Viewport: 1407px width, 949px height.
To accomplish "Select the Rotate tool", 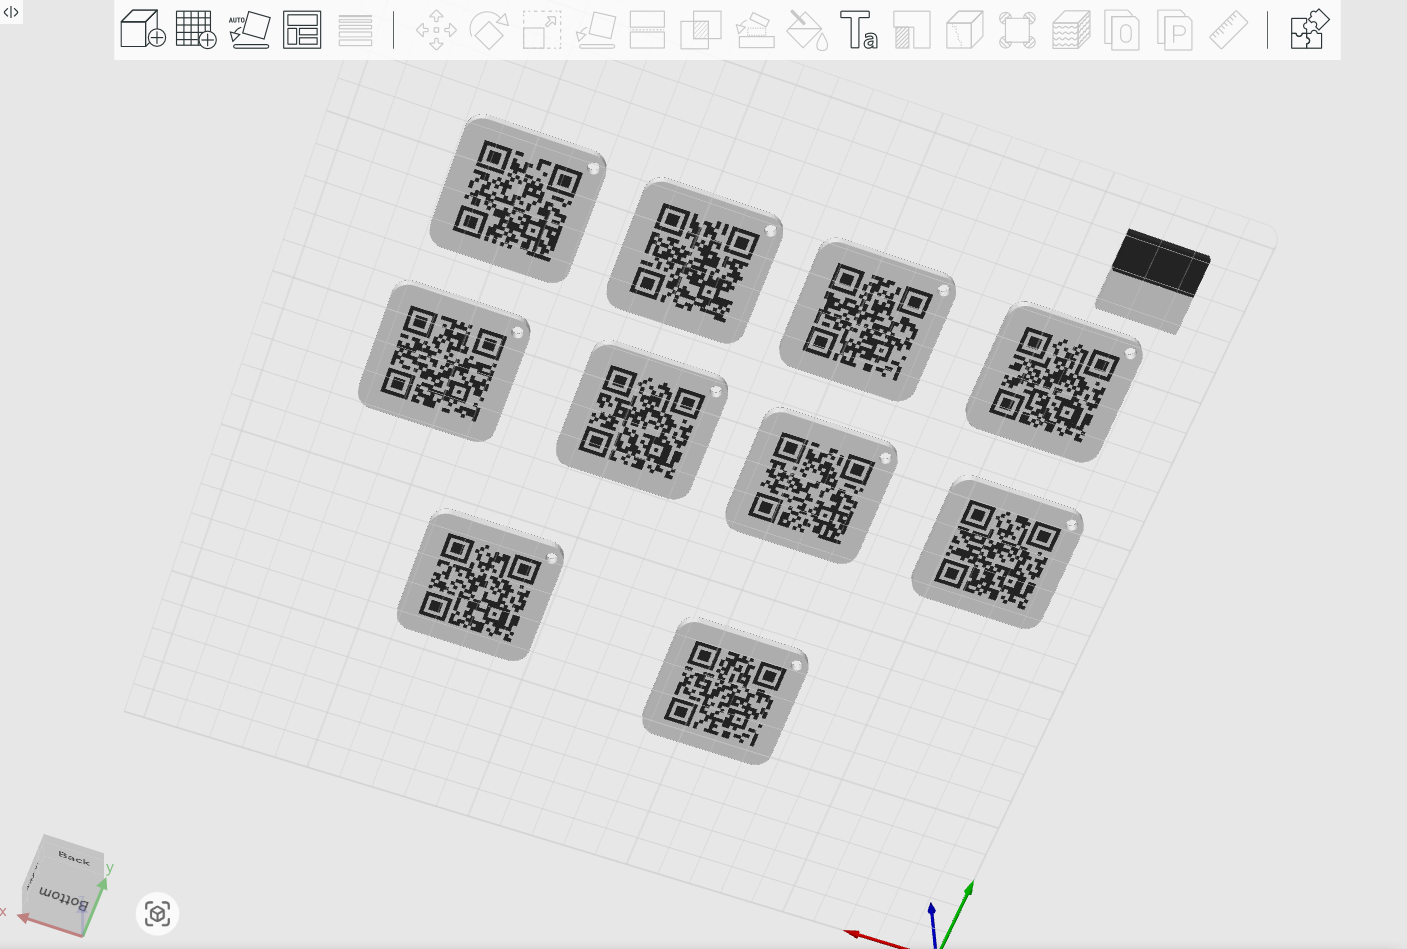I will 489,30.
